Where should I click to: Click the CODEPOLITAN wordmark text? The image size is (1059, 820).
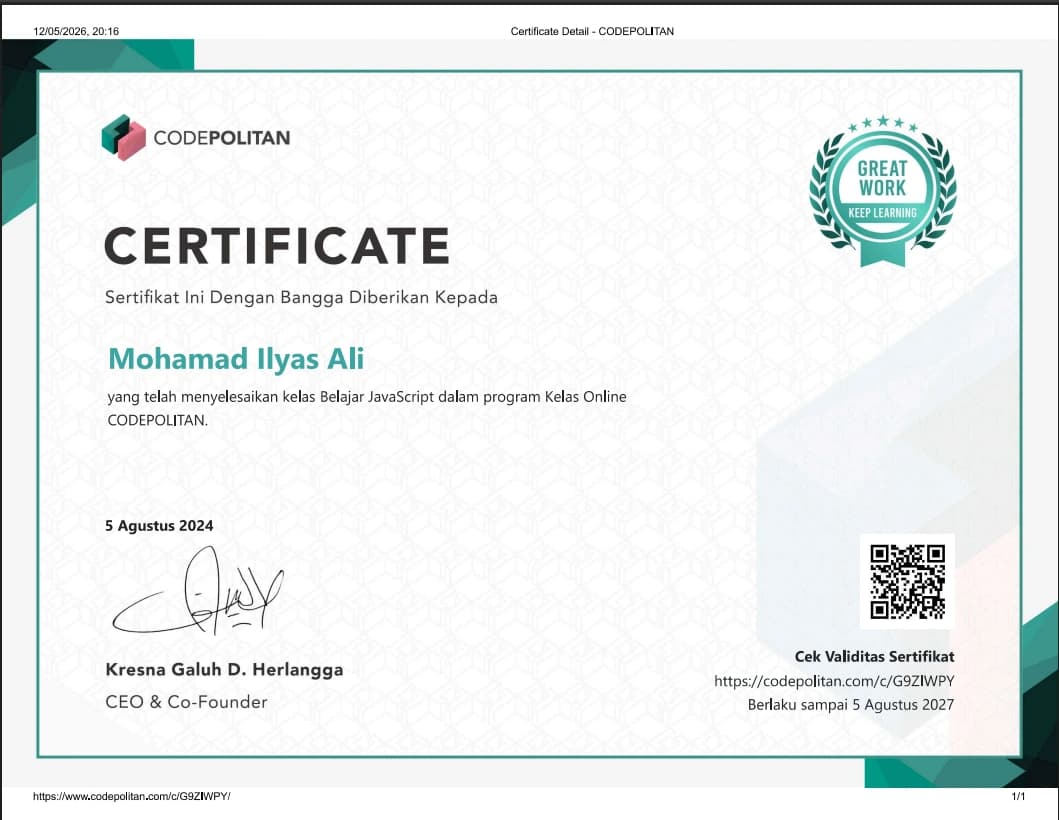pos(222,138)
